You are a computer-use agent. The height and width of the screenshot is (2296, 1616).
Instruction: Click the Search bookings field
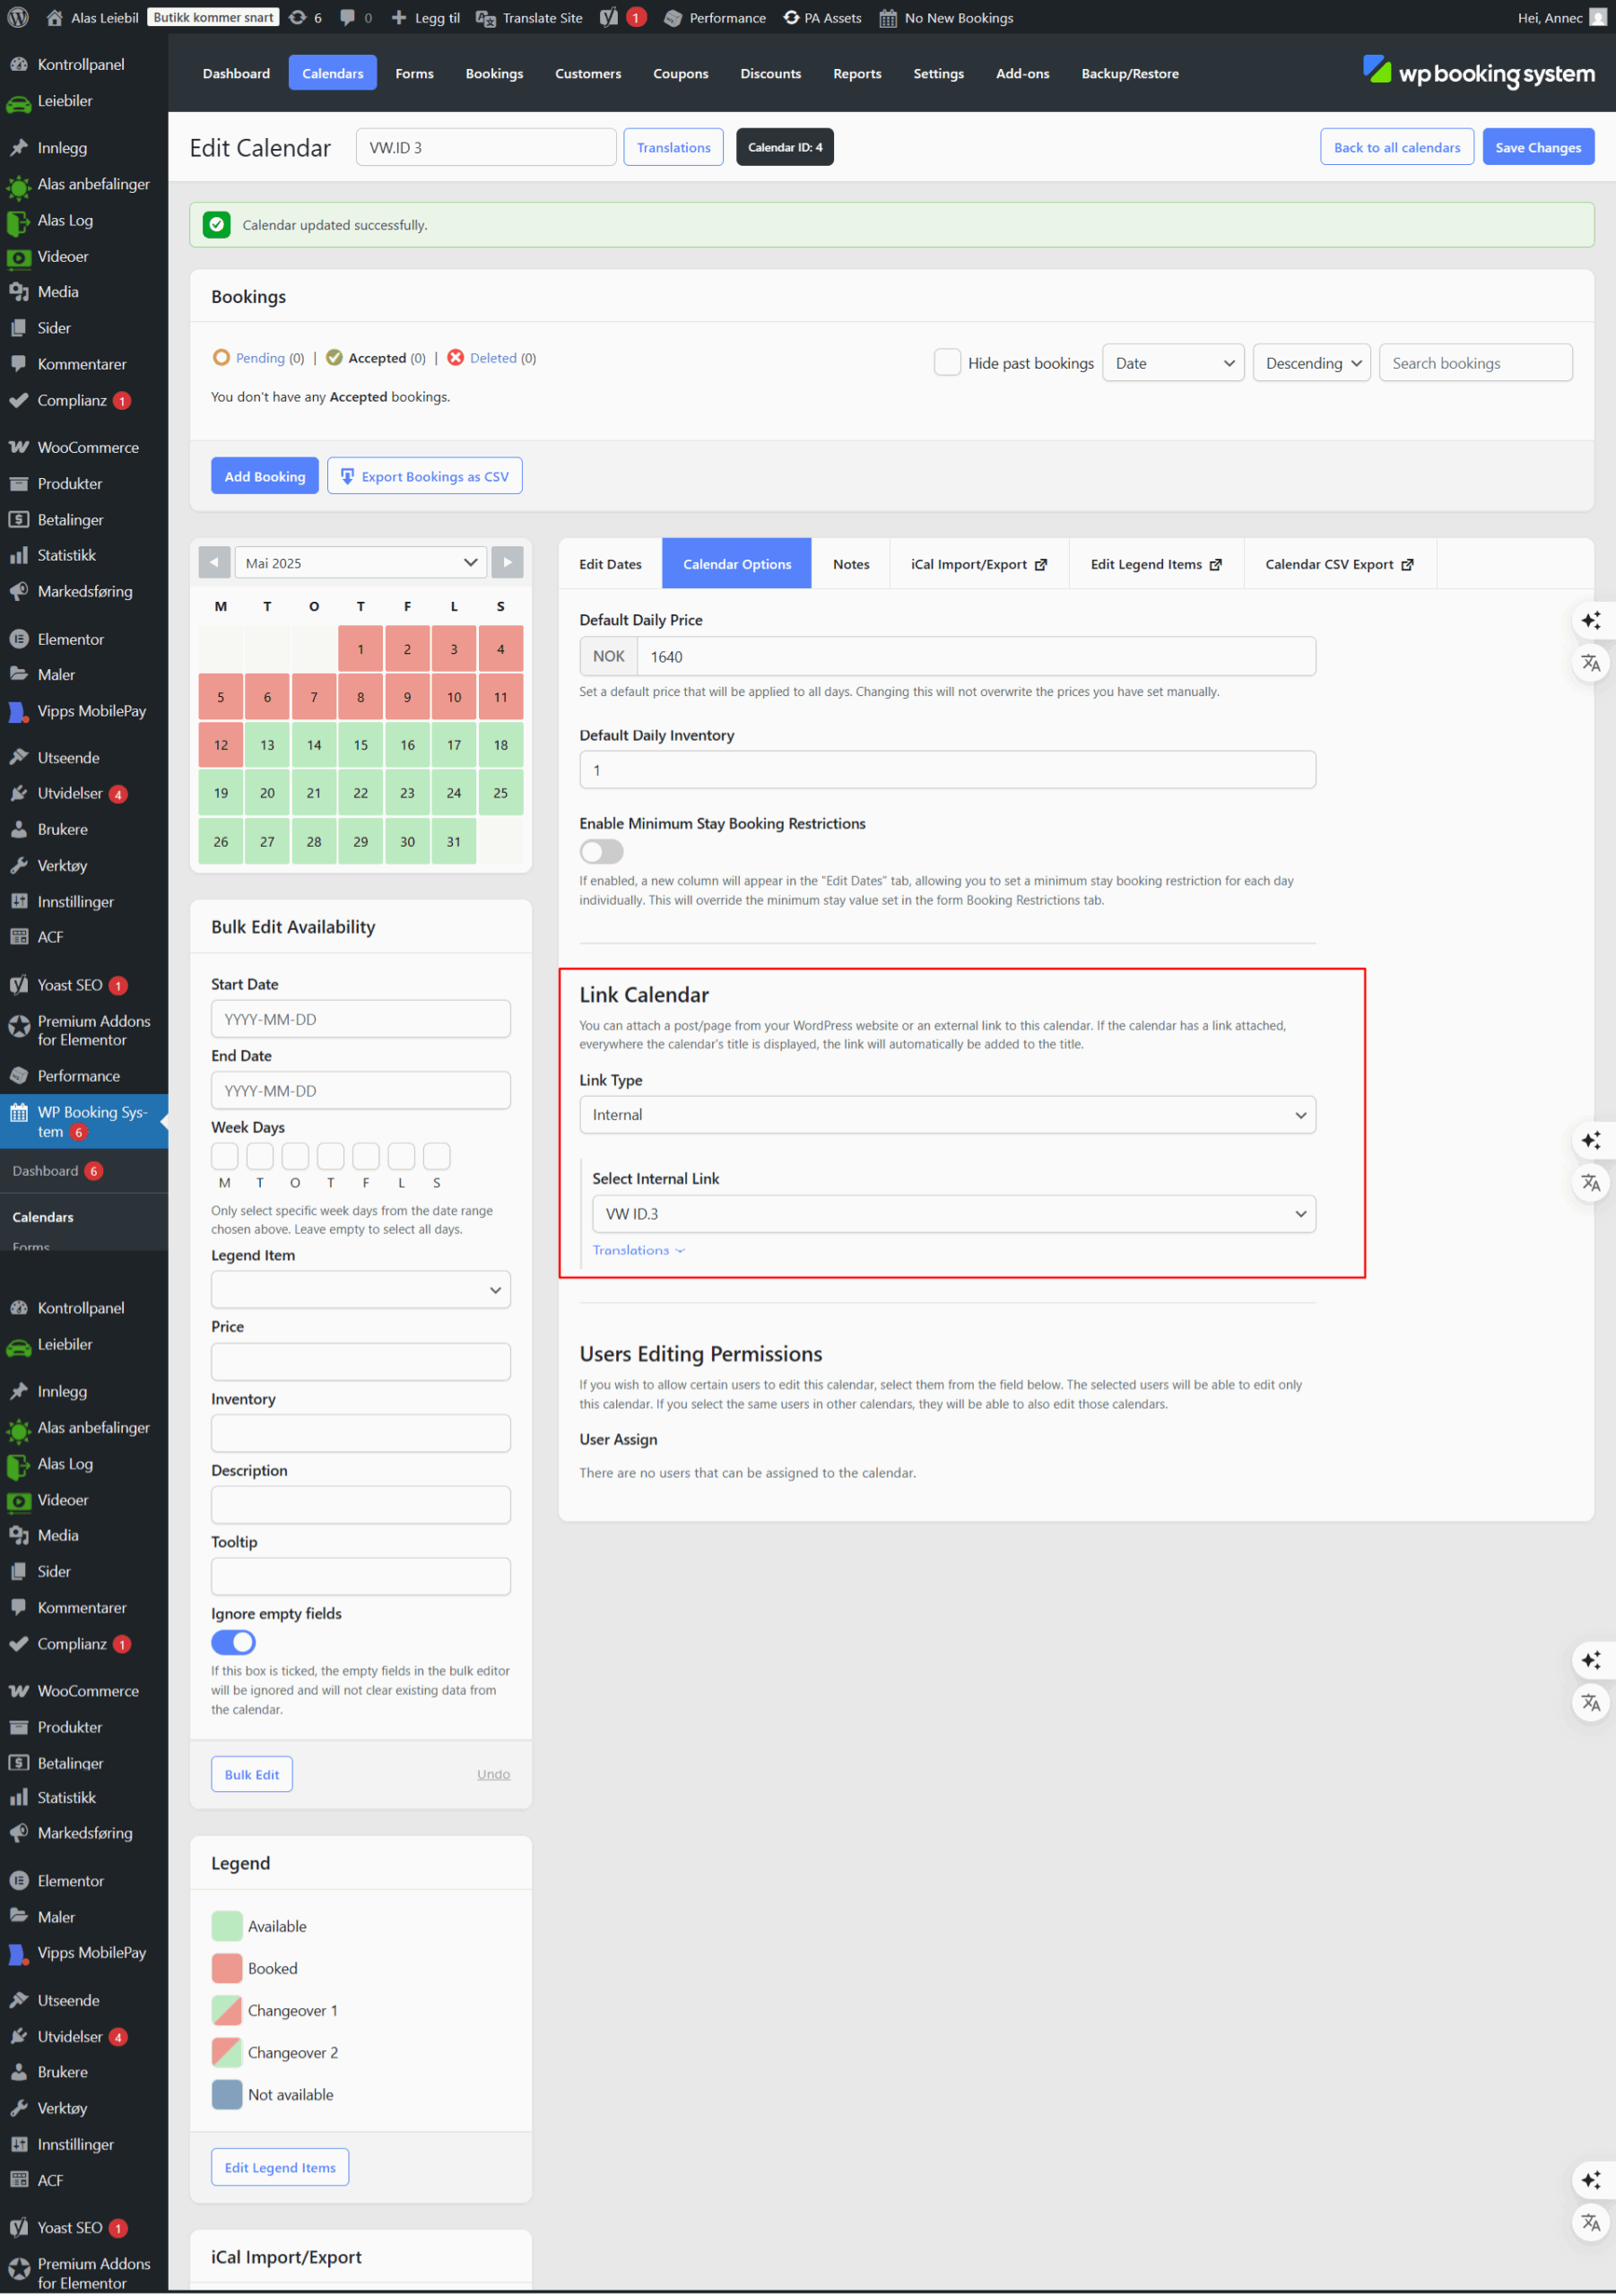[1475, 363]
